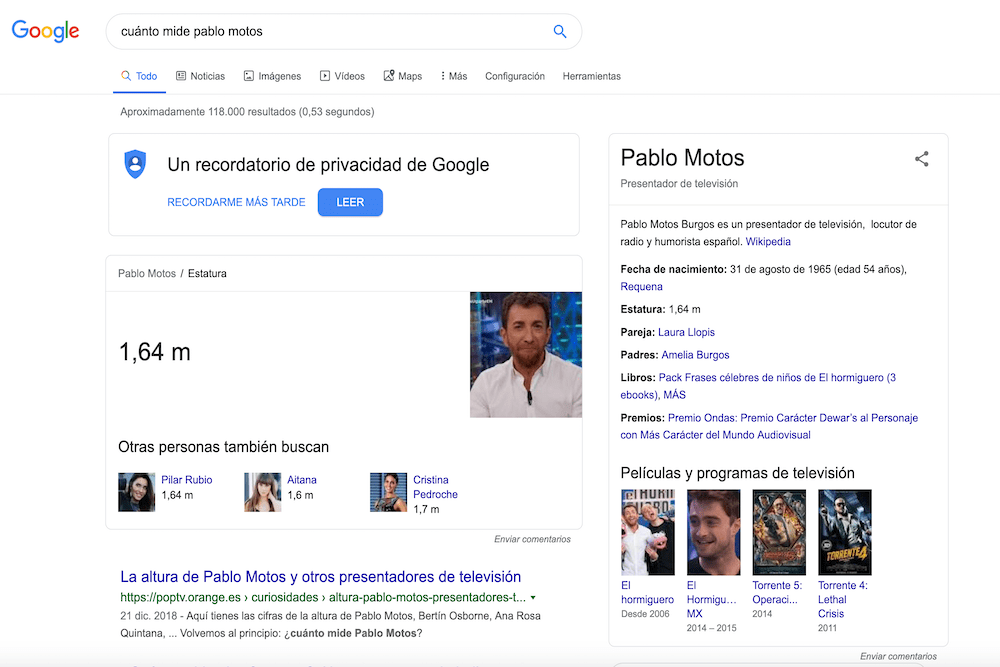Click the share icon in Pablo Motos panel

click(x=921, y=158)
